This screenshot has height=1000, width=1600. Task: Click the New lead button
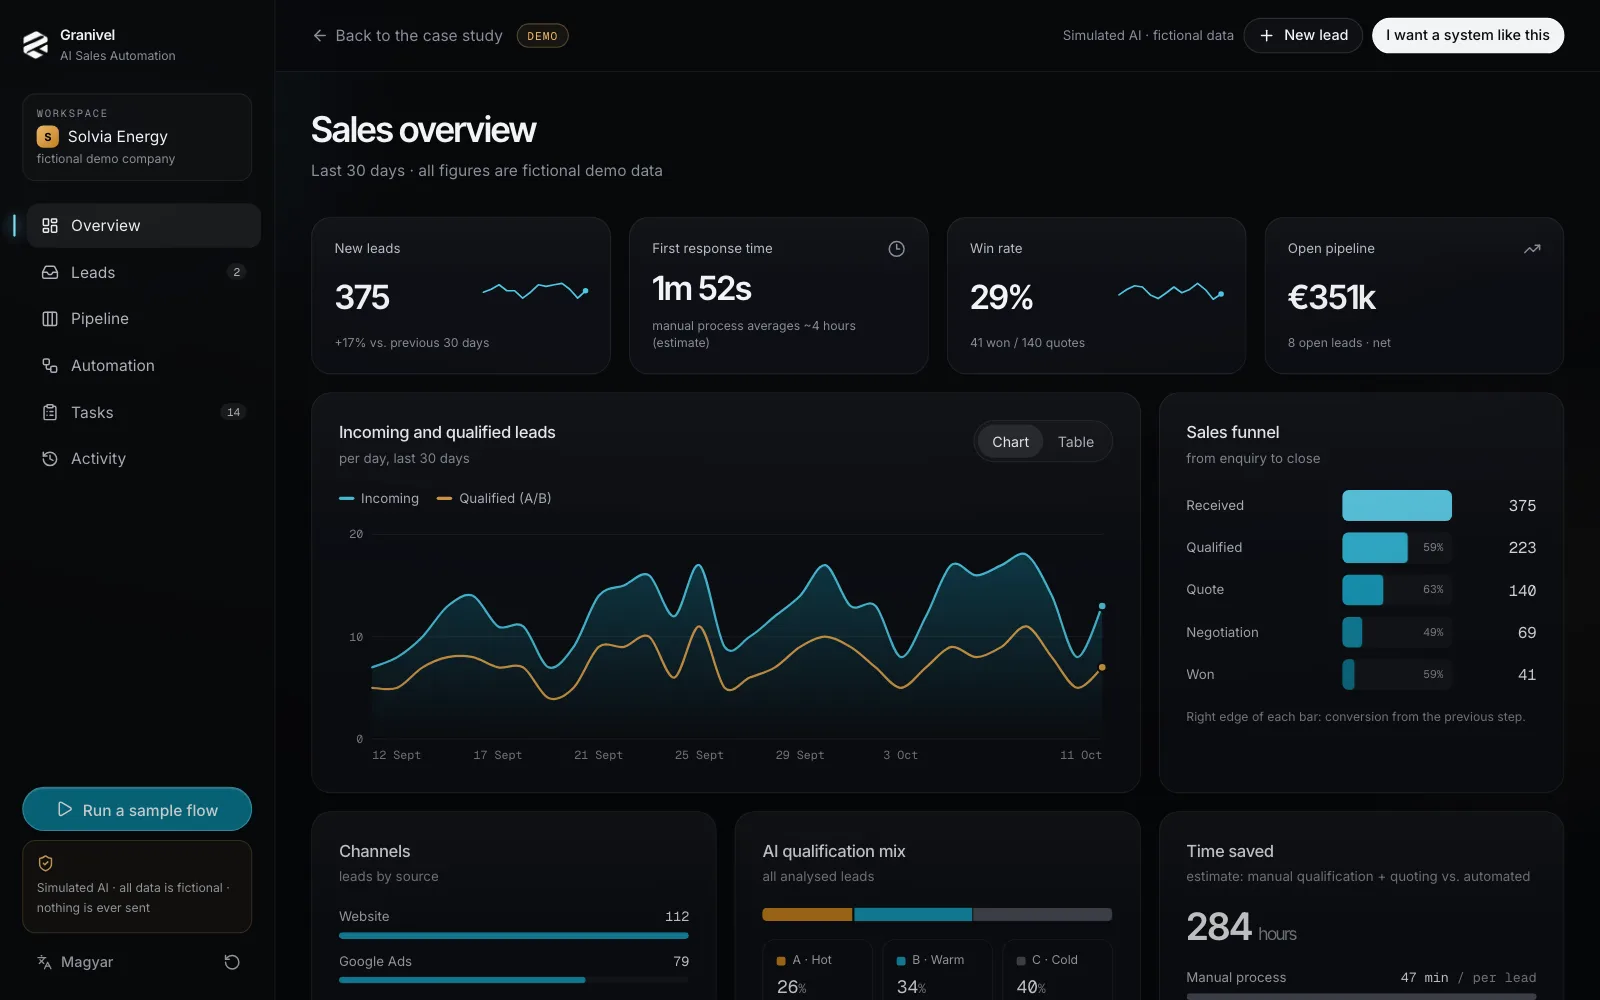[1303, 36]
